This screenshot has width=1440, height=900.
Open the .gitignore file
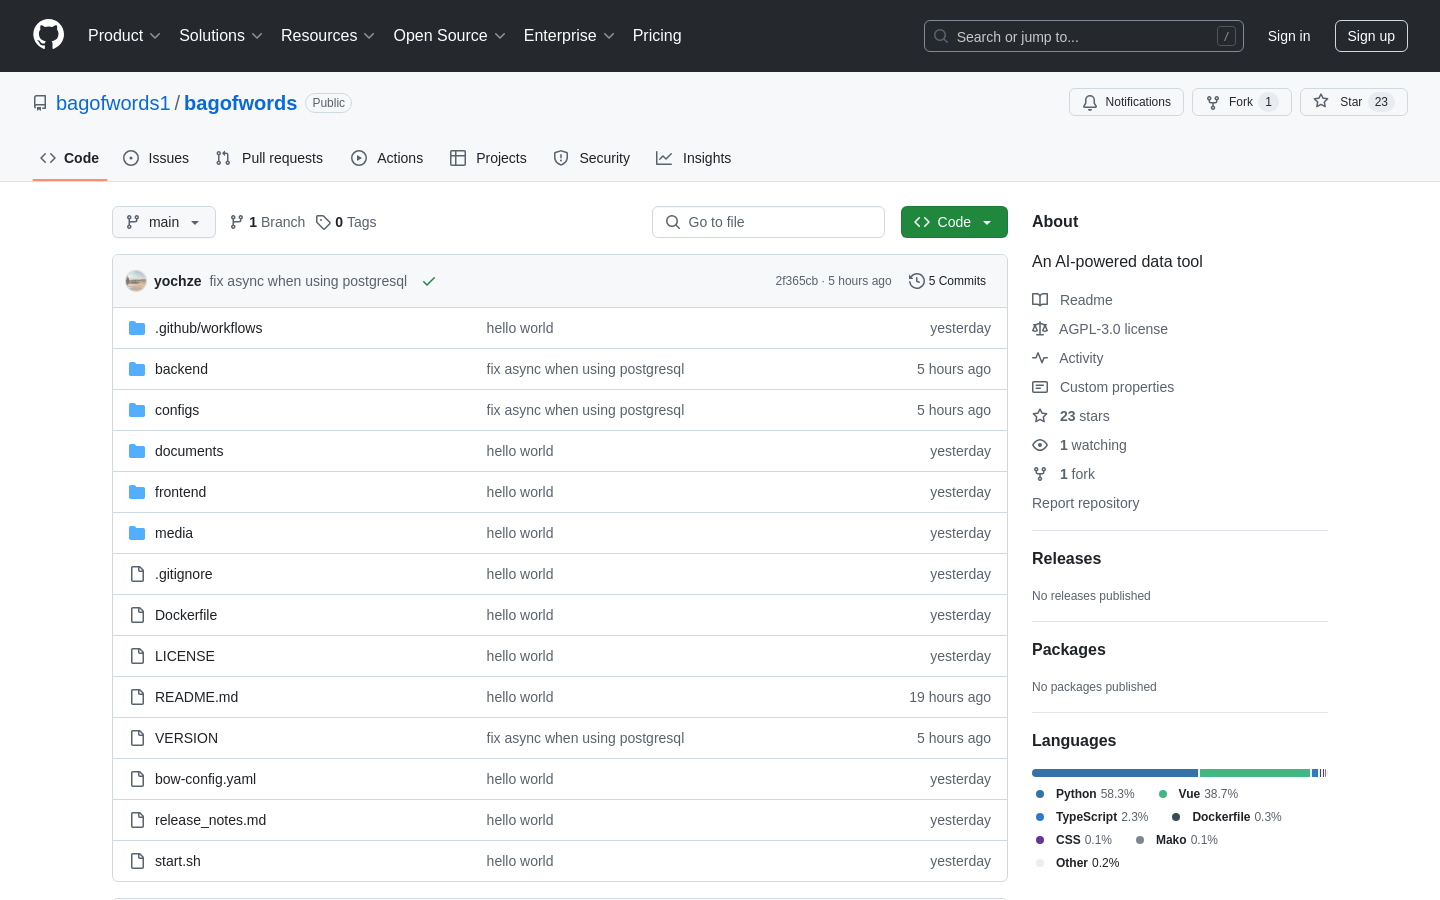184,574
